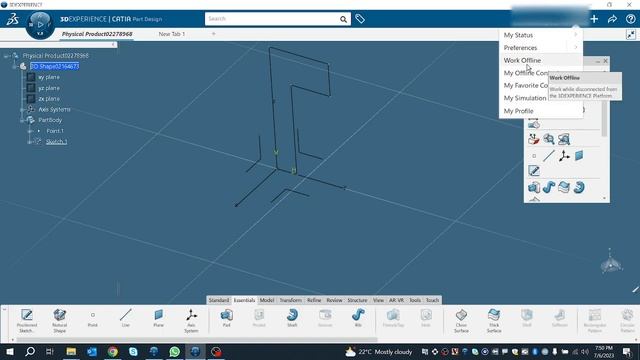Click the floating panel's magnifier search icon

(549, 139)
